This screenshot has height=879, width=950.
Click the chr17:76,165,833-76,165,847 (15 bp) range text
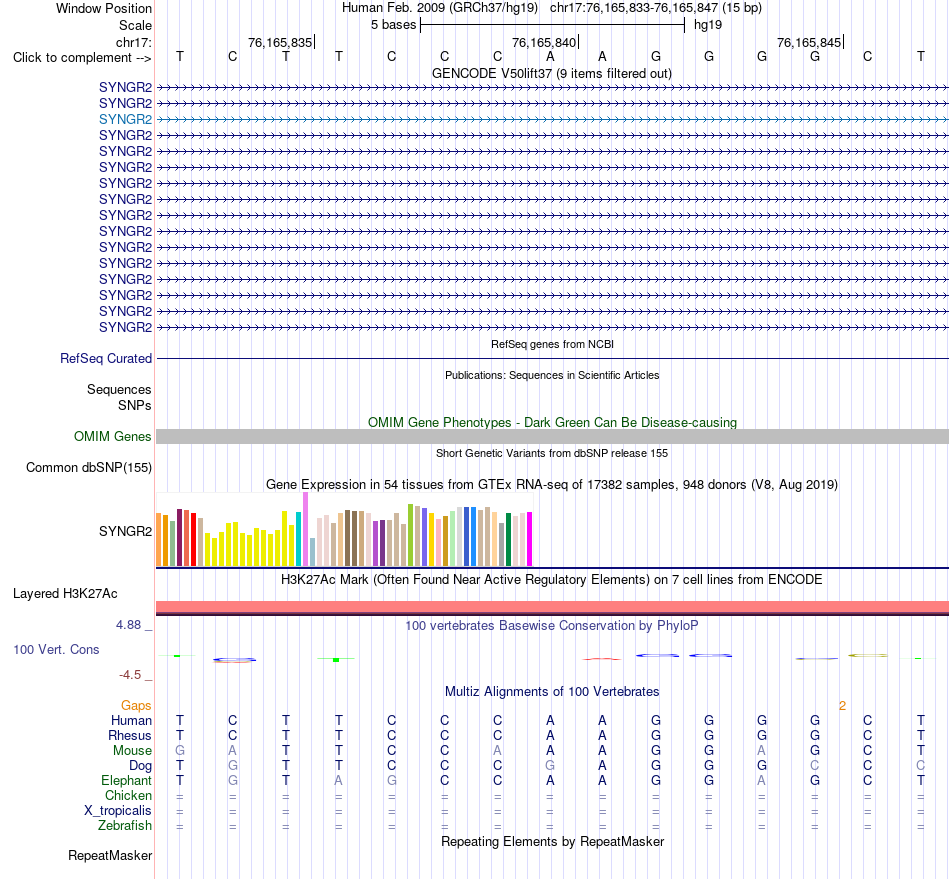[x=656, y=8]
